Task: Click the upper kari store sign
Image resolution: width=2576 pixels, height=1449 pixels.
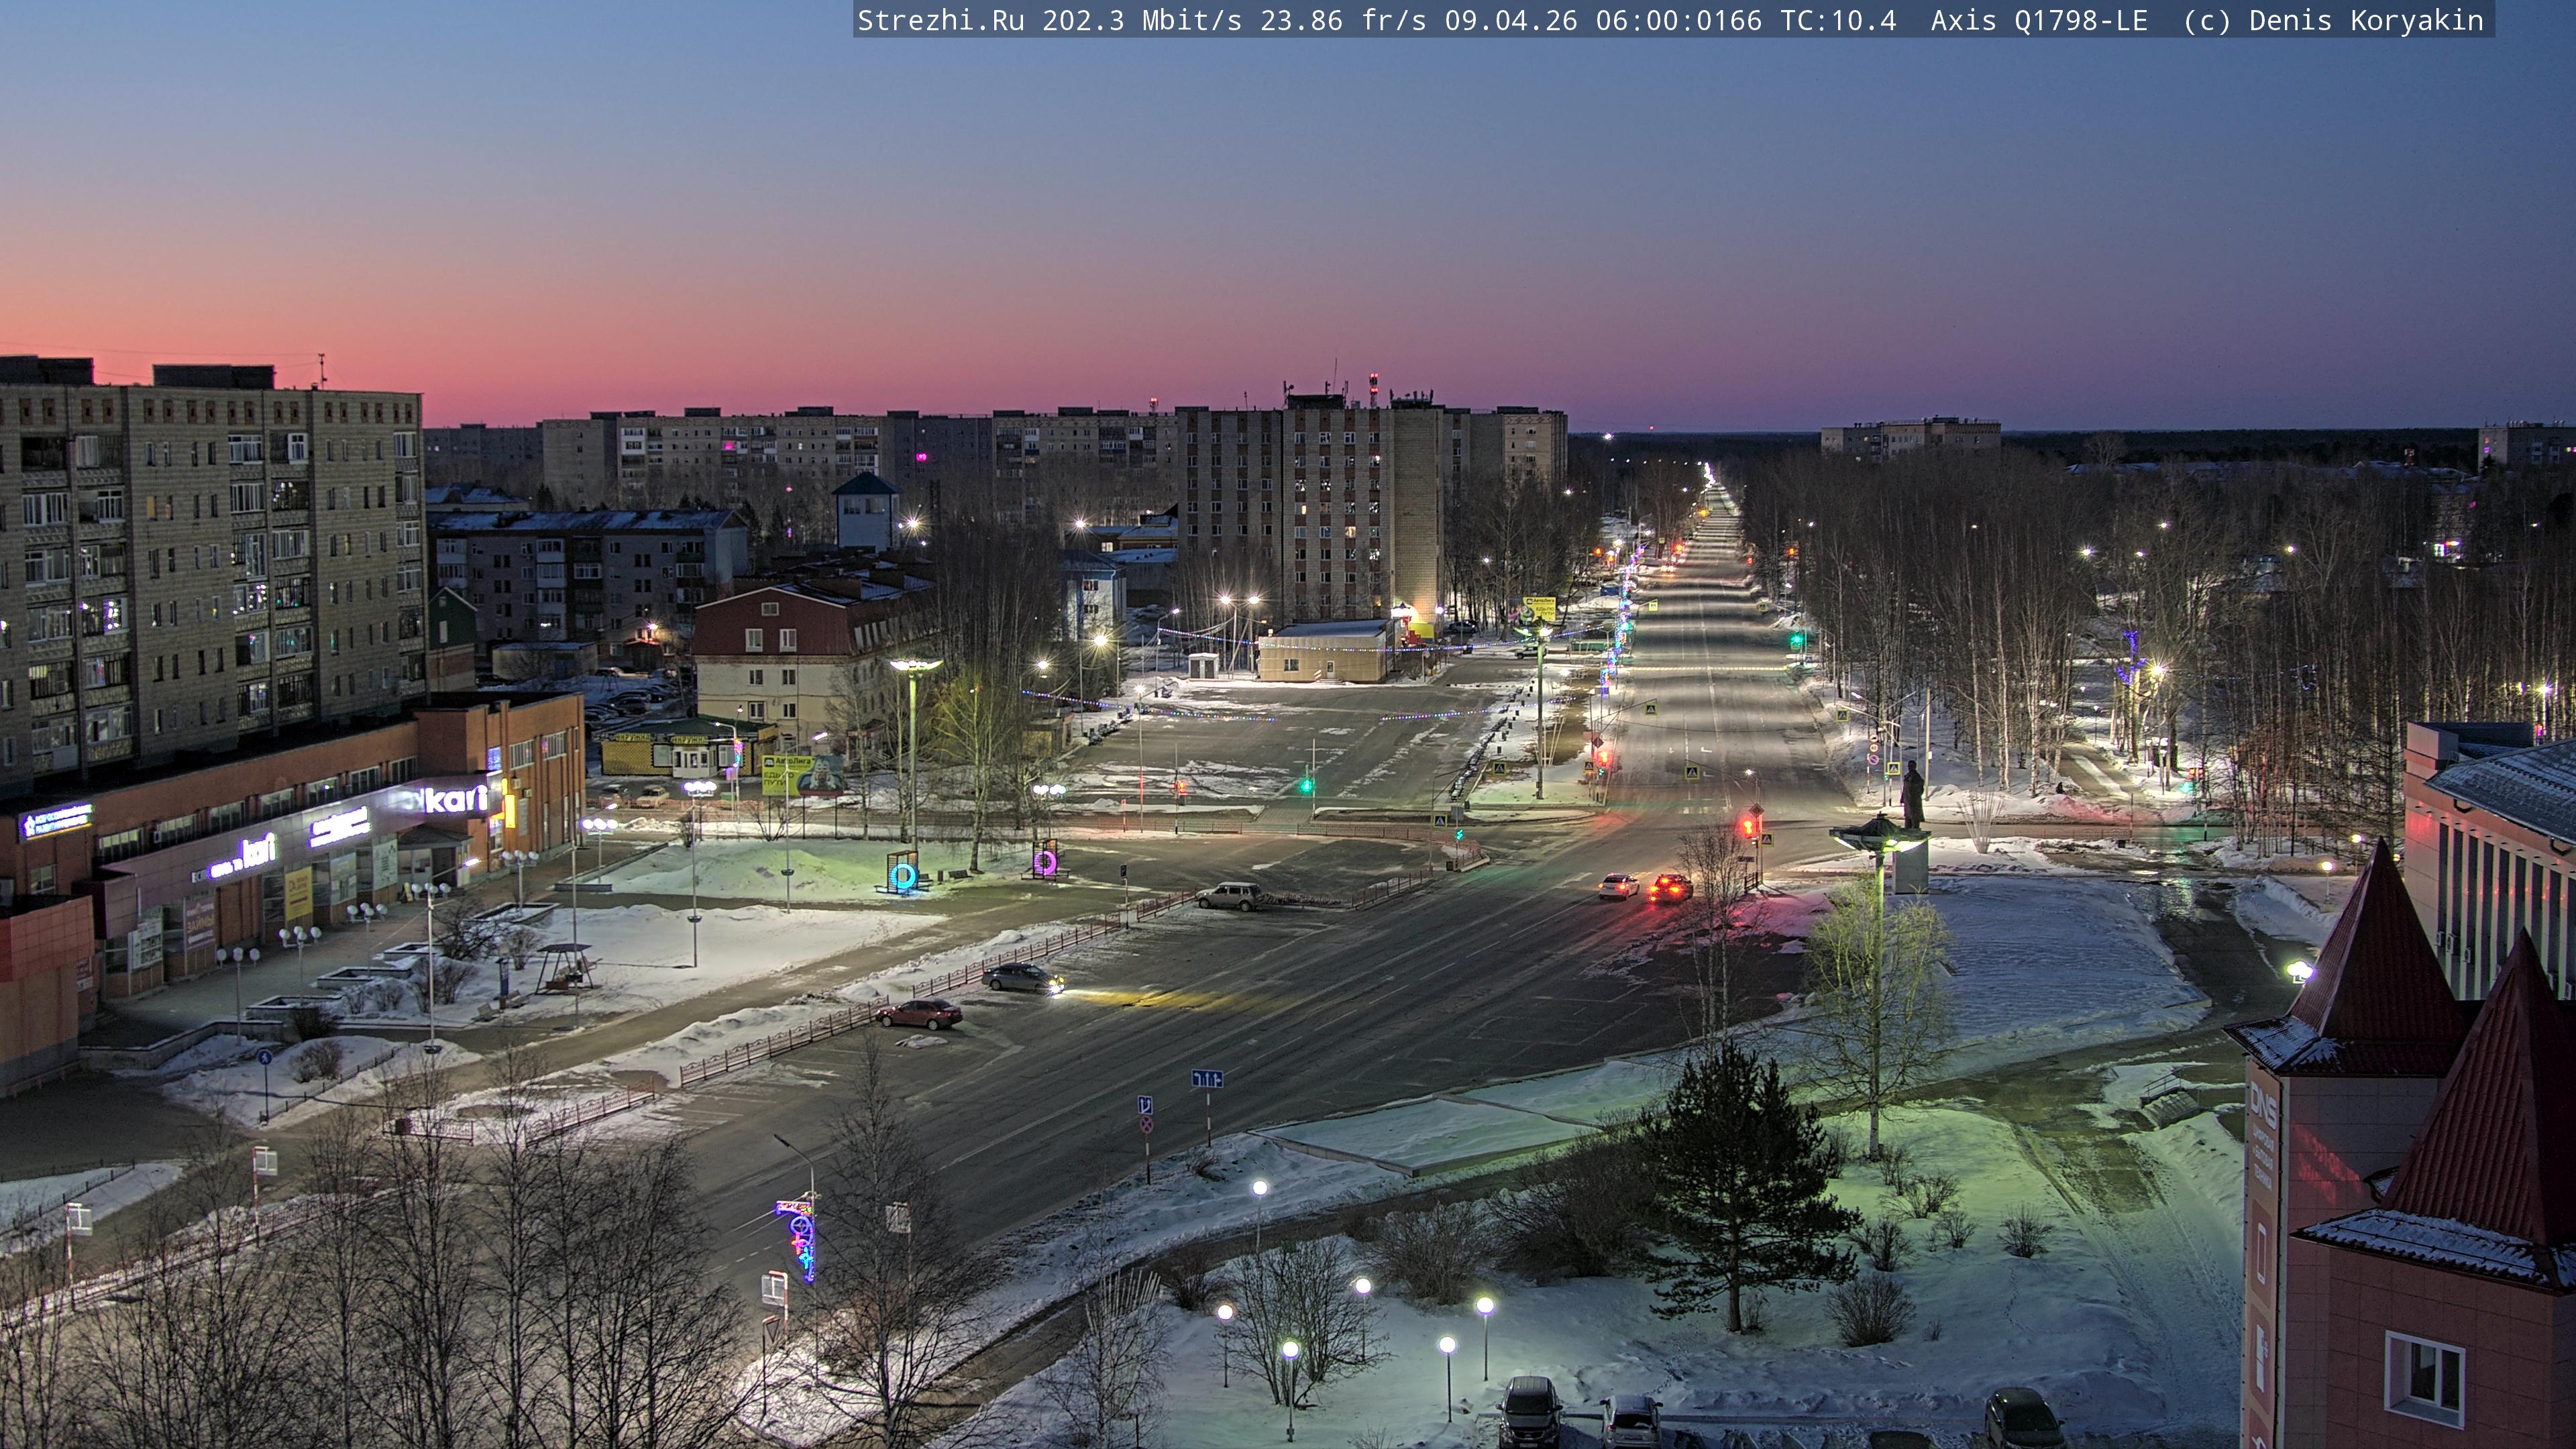Action: pyautogui.click(x=455, y=799)
